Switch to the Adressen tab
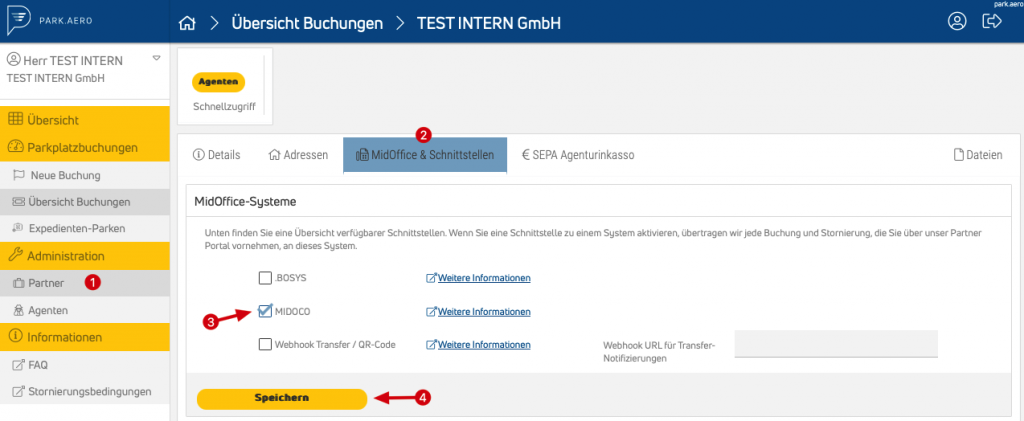1024x421 pixels. click(298, 155)
